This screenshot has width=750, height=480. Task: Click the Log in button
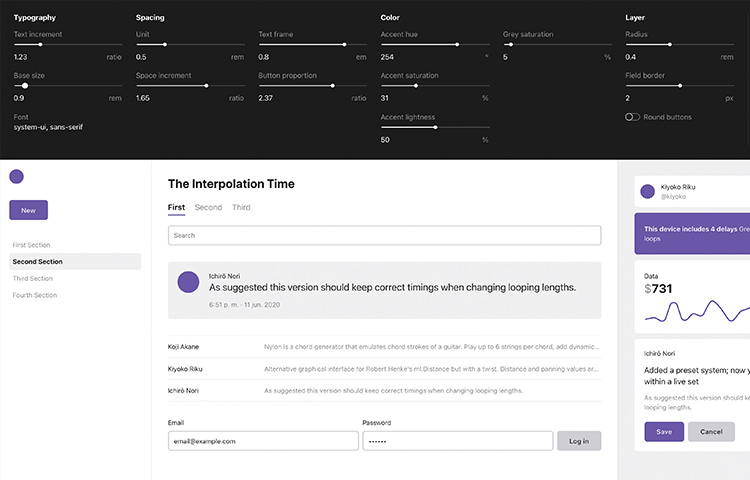(x=579, y=441)
